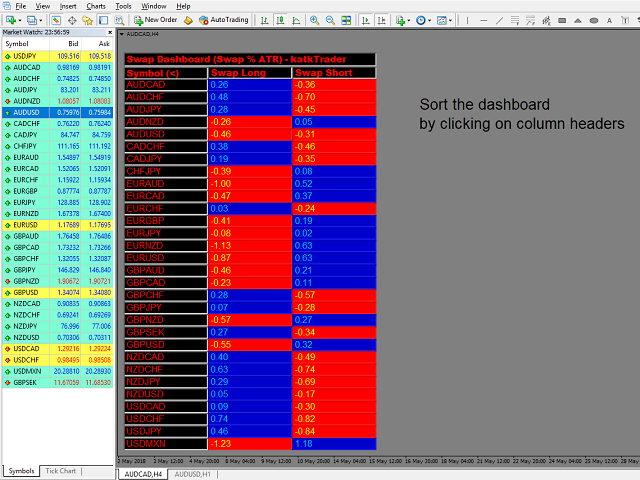The width and height of the screenshot is (640, 480).
Task: Tile windows with the grid icon
Action: (x=346, y=20)
